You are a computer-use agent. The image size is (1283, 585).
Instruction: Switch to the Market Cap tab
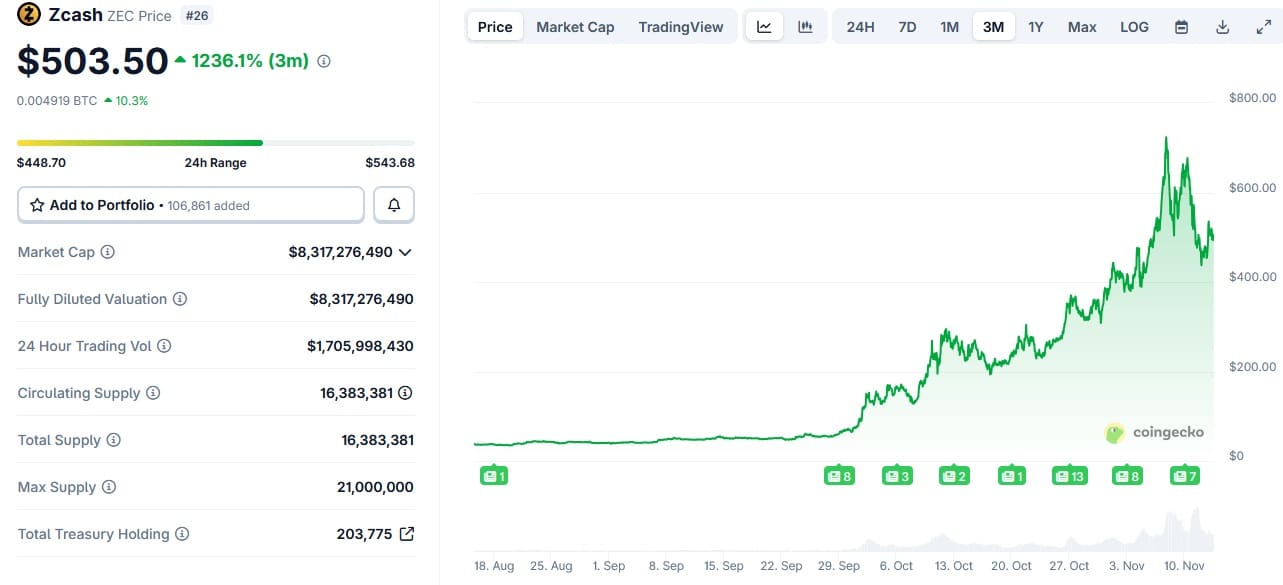(575, 27)
